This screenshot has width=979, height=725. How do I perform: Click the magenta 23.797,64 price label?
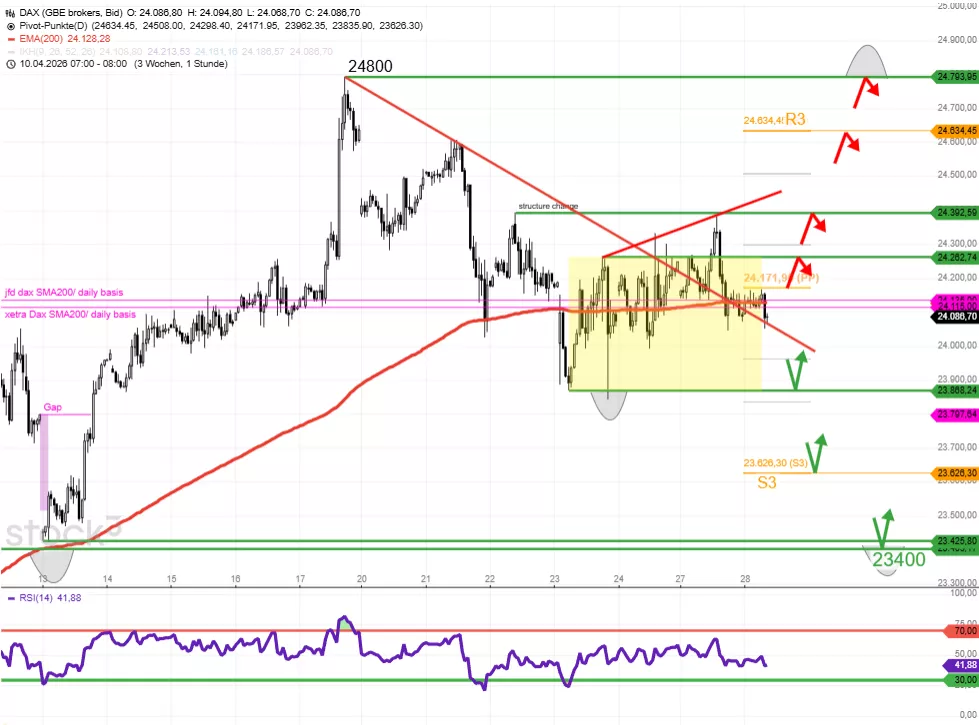click(x=954, y=414)
